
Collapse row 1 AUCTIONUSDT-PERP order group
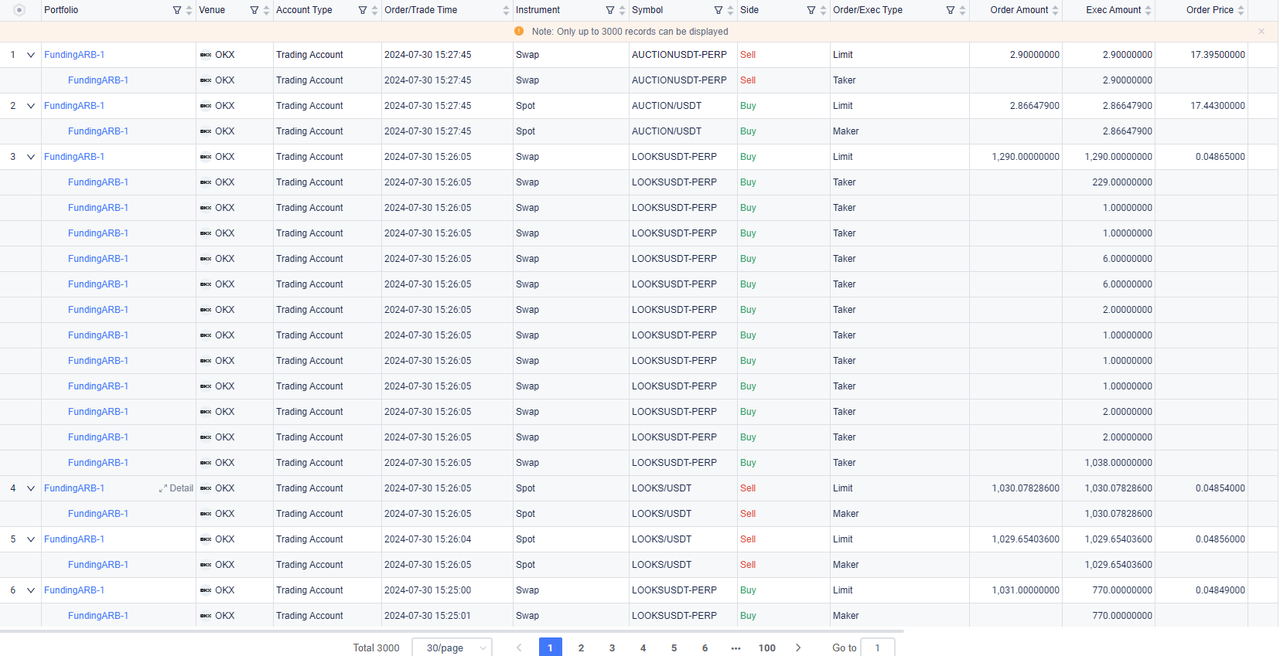point(31,55)
